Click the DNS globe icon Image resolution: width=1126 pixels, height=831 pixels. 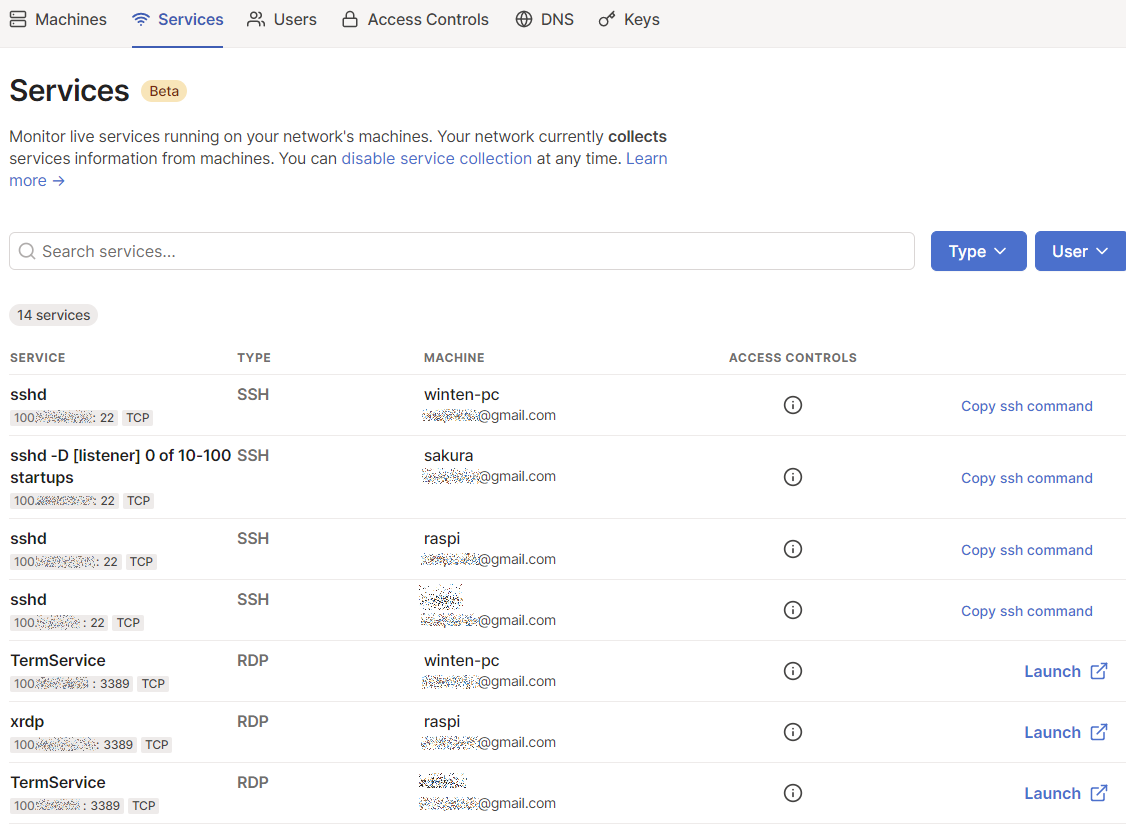[x=524, y=19]
